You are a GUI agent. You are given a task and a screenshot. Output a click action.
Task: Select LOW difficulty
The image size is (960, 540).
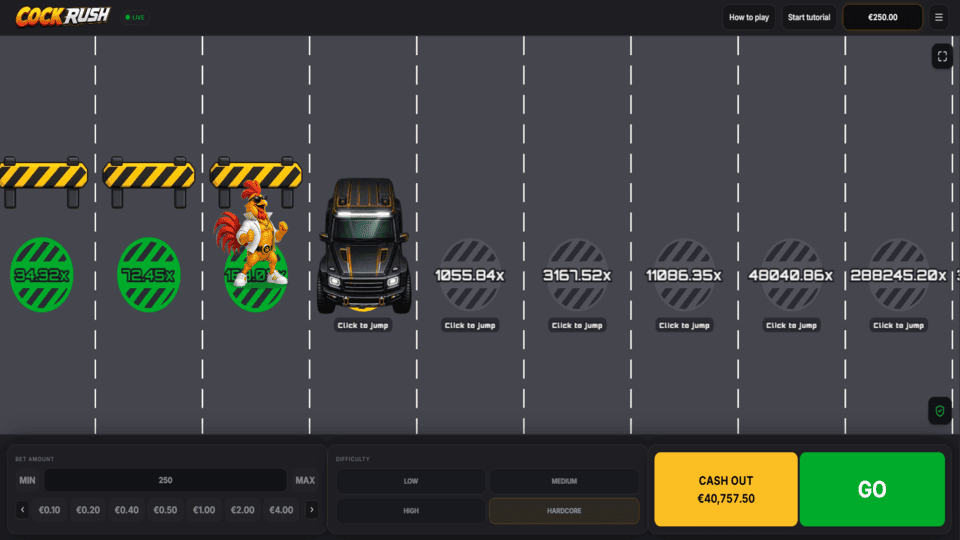[x=411, y=481]
